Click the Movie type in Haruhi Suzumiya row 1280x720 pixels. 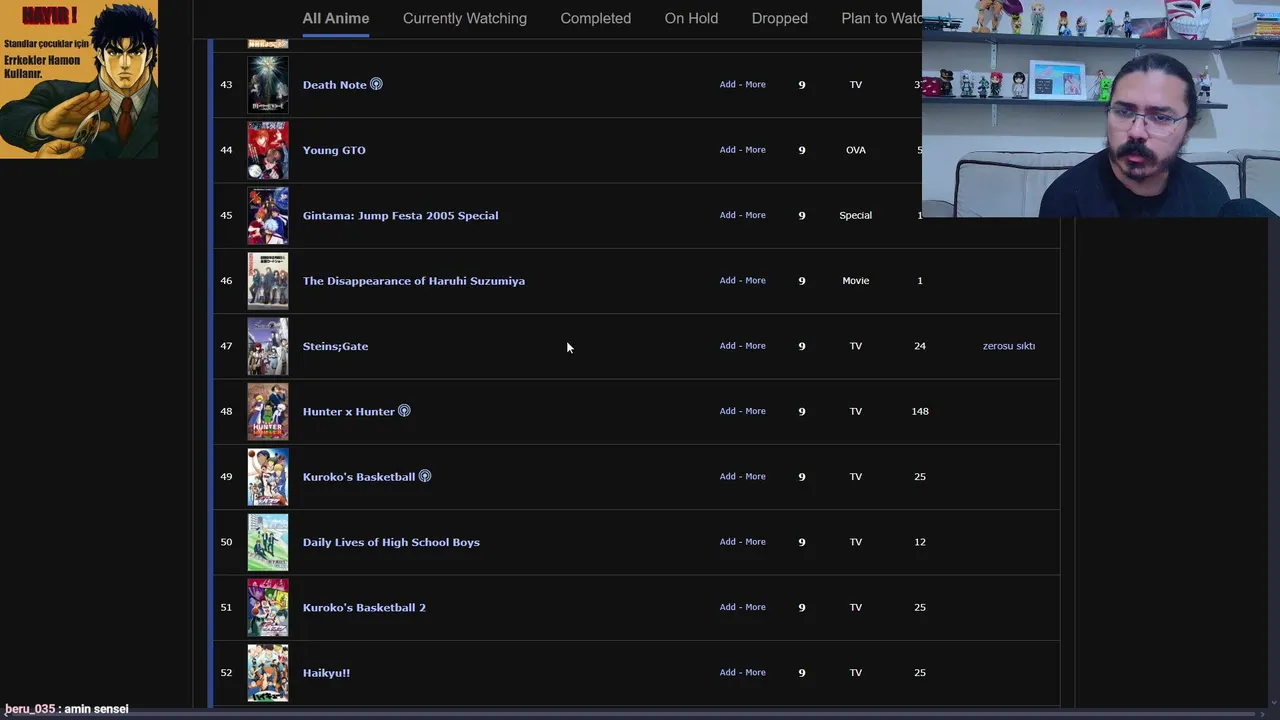coord(856,281)
